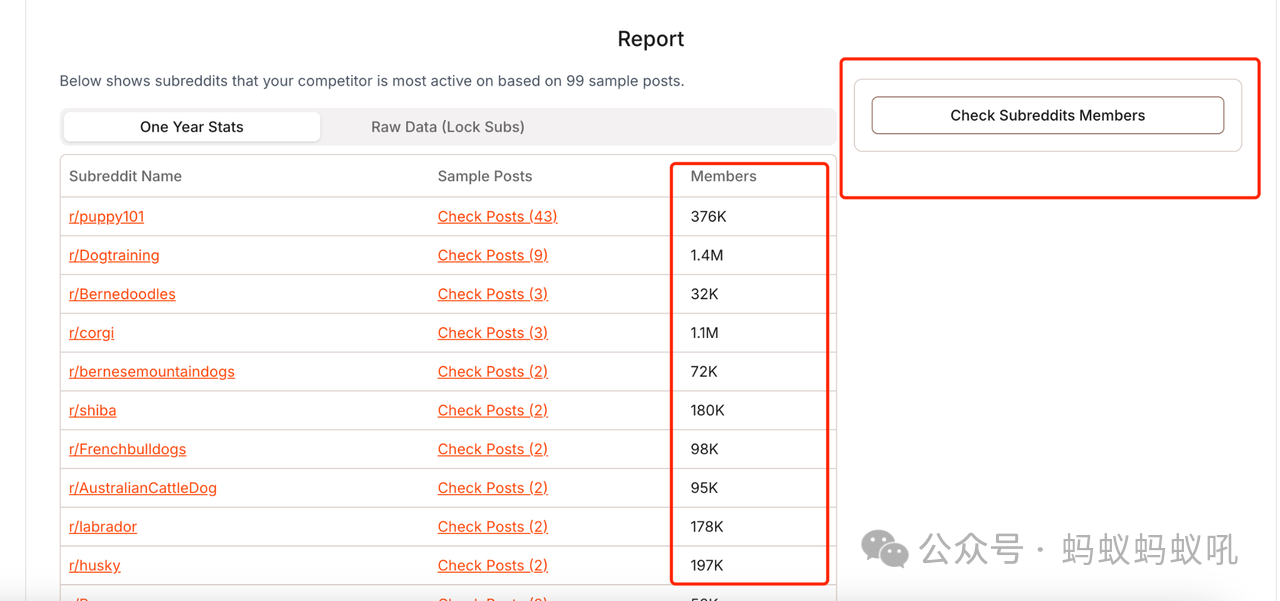
Task: Switch to the One Year Stats tab
Action: pyautogui.click(x=191, y=127)
